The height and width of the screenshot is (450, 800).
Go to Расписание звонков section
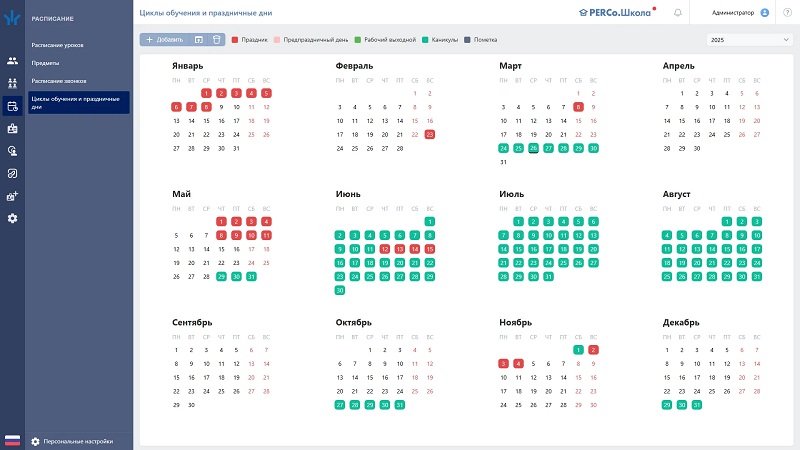click(x=59, y=79)
